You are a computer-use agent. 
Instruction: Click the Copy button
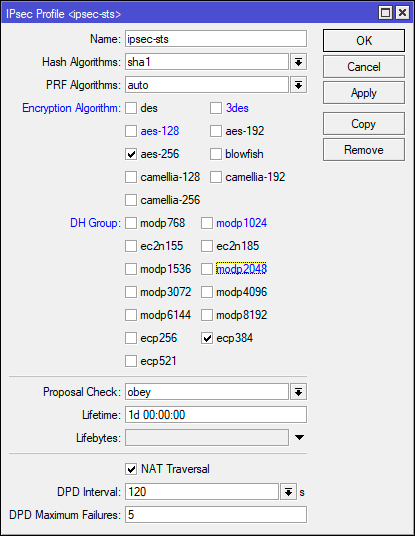(364, 124)
